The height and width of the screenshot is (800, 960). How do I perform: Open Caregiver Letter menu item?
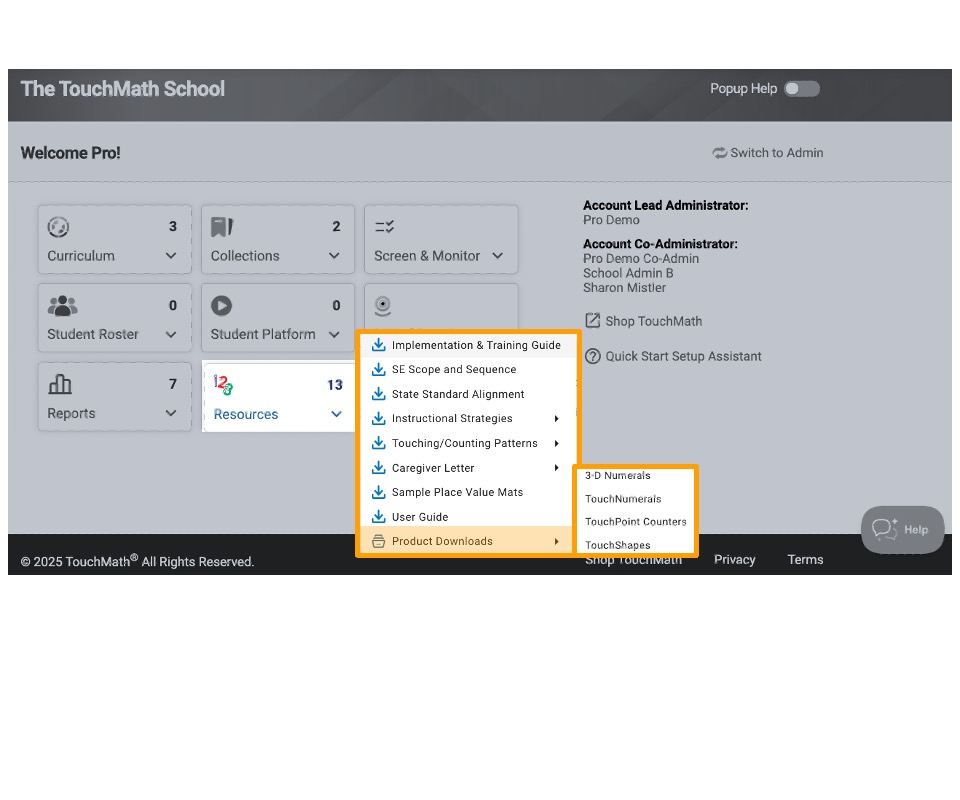click(x=467, y=468)
